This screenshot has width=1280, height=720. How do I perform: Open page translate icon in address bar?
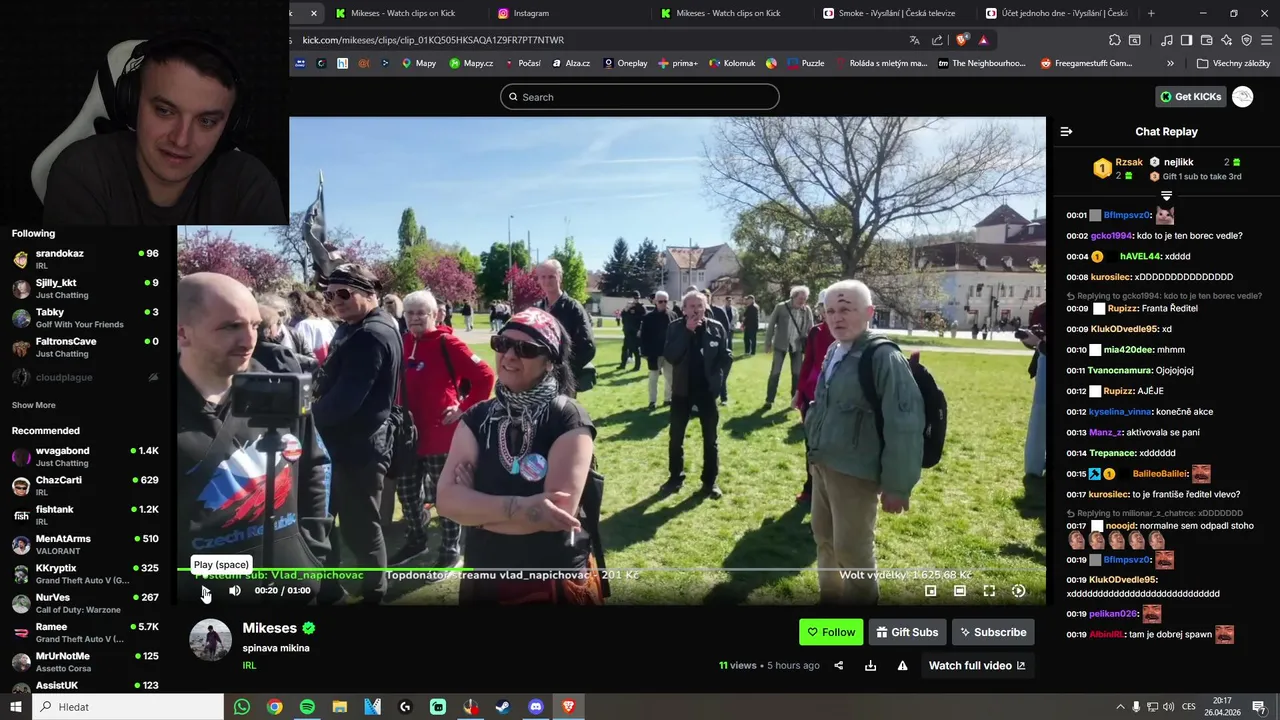[x=914, y=40]
